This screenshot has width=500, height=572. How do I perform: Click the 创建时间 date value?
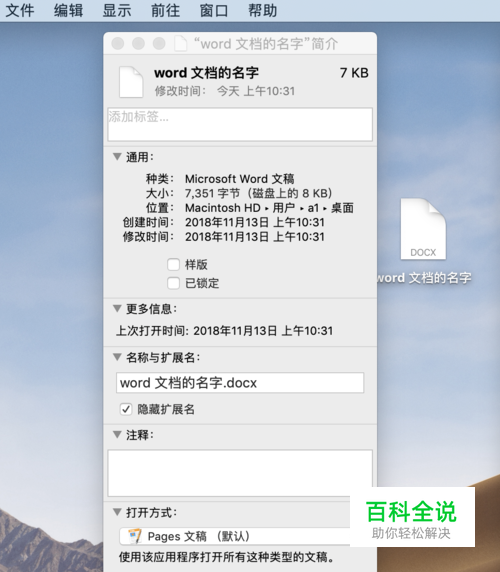point(255,222)
